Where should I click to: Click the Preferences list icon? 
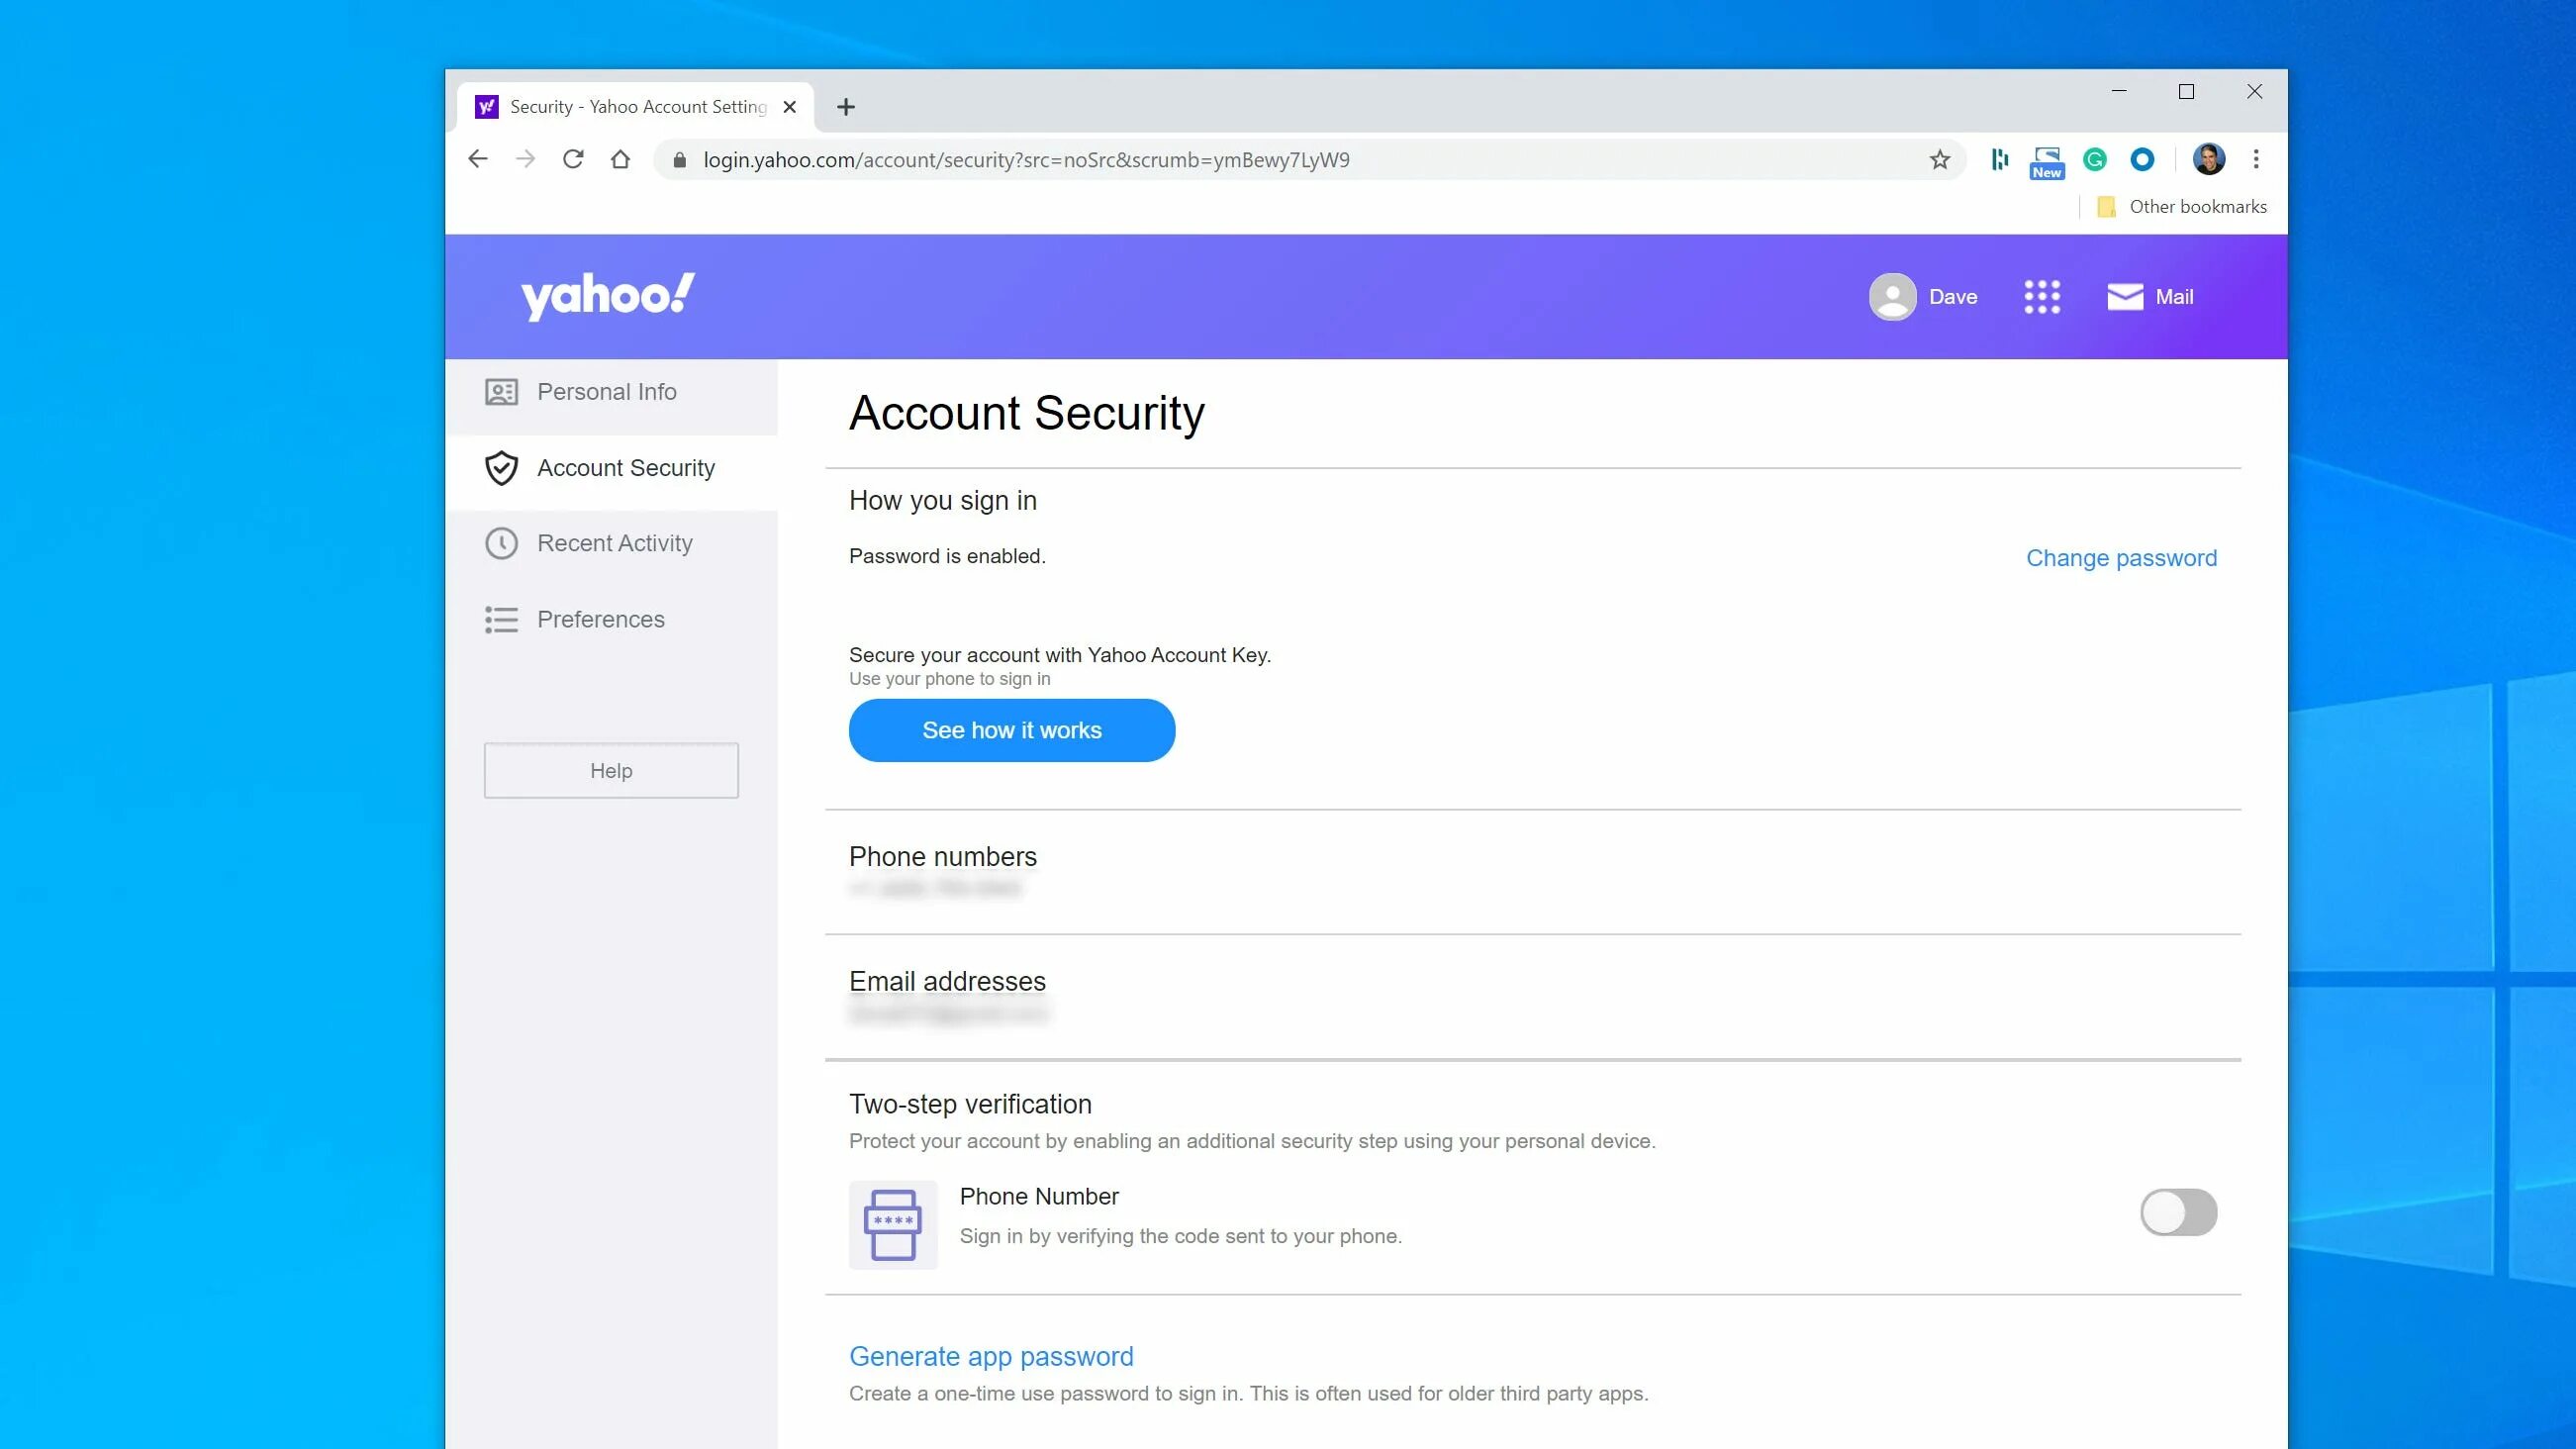click(x=503, y=620)
